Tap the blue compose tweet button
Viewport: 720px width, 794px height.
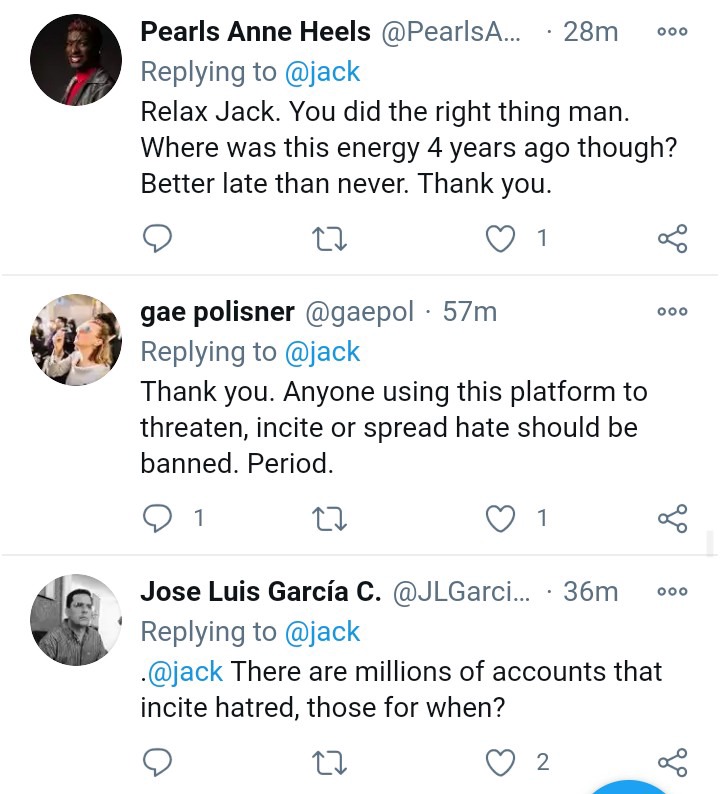click(628, 787)
